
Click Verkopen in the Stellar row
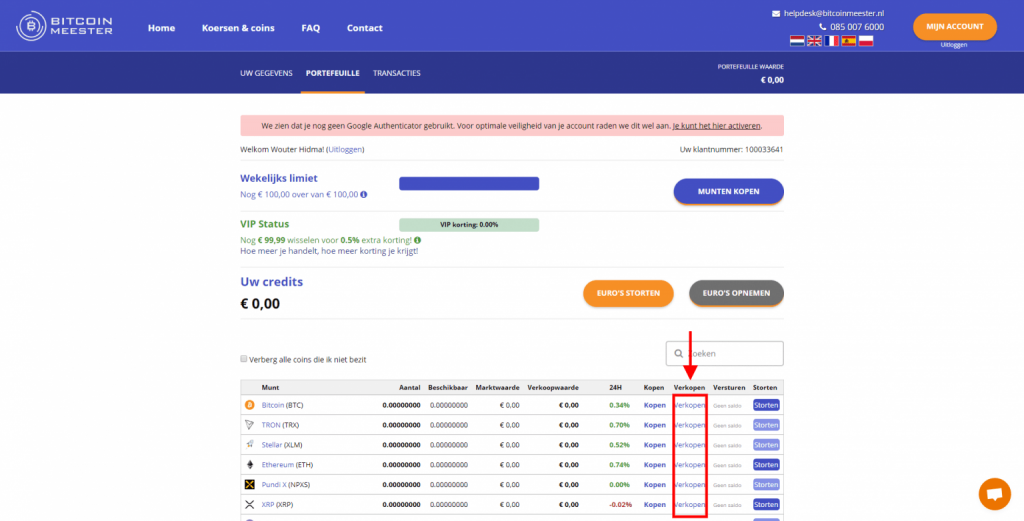point(690,445)
